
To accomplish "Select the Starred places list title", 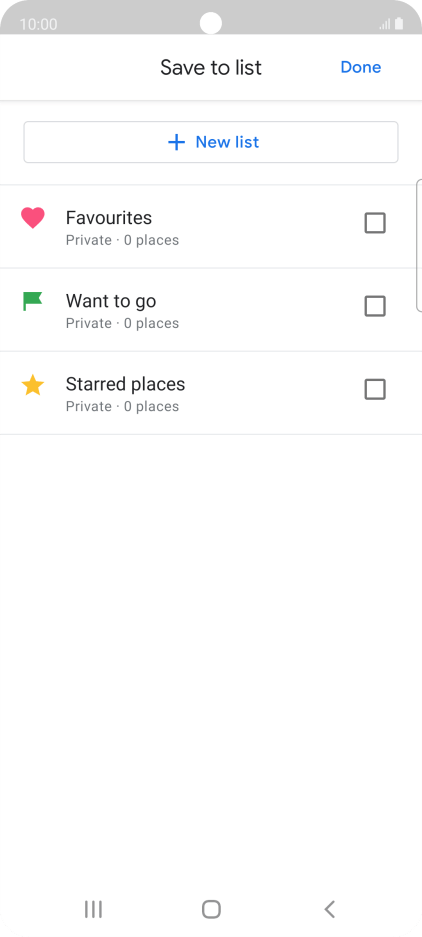I will pos(126,384).
